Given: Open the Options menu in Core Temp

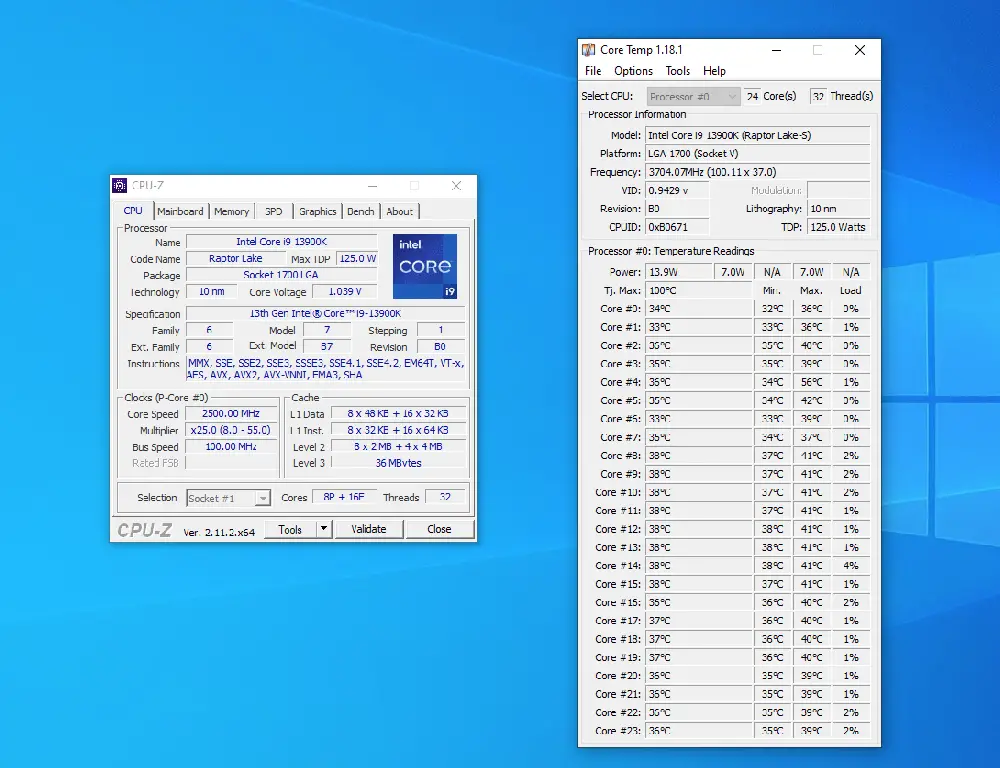Looking at the screenshot, I should pyautogui.click(x=633, y=71).
